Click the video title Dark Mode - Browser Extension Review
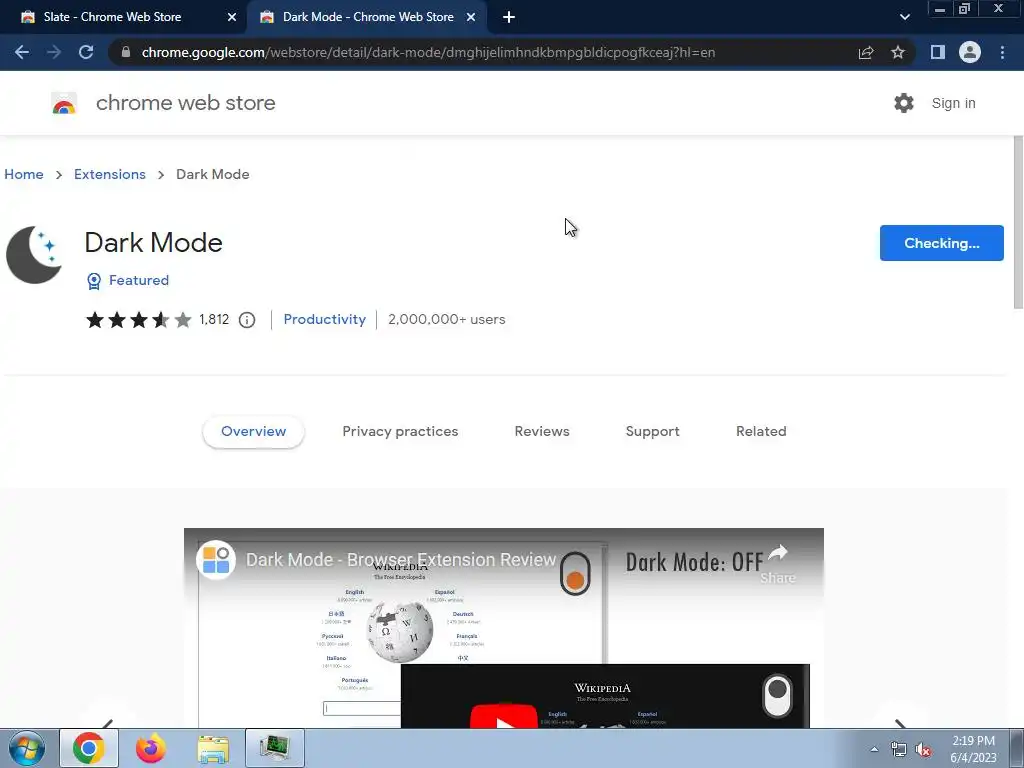This screenshot has height=768, width=1024. [x=401, y=560]
